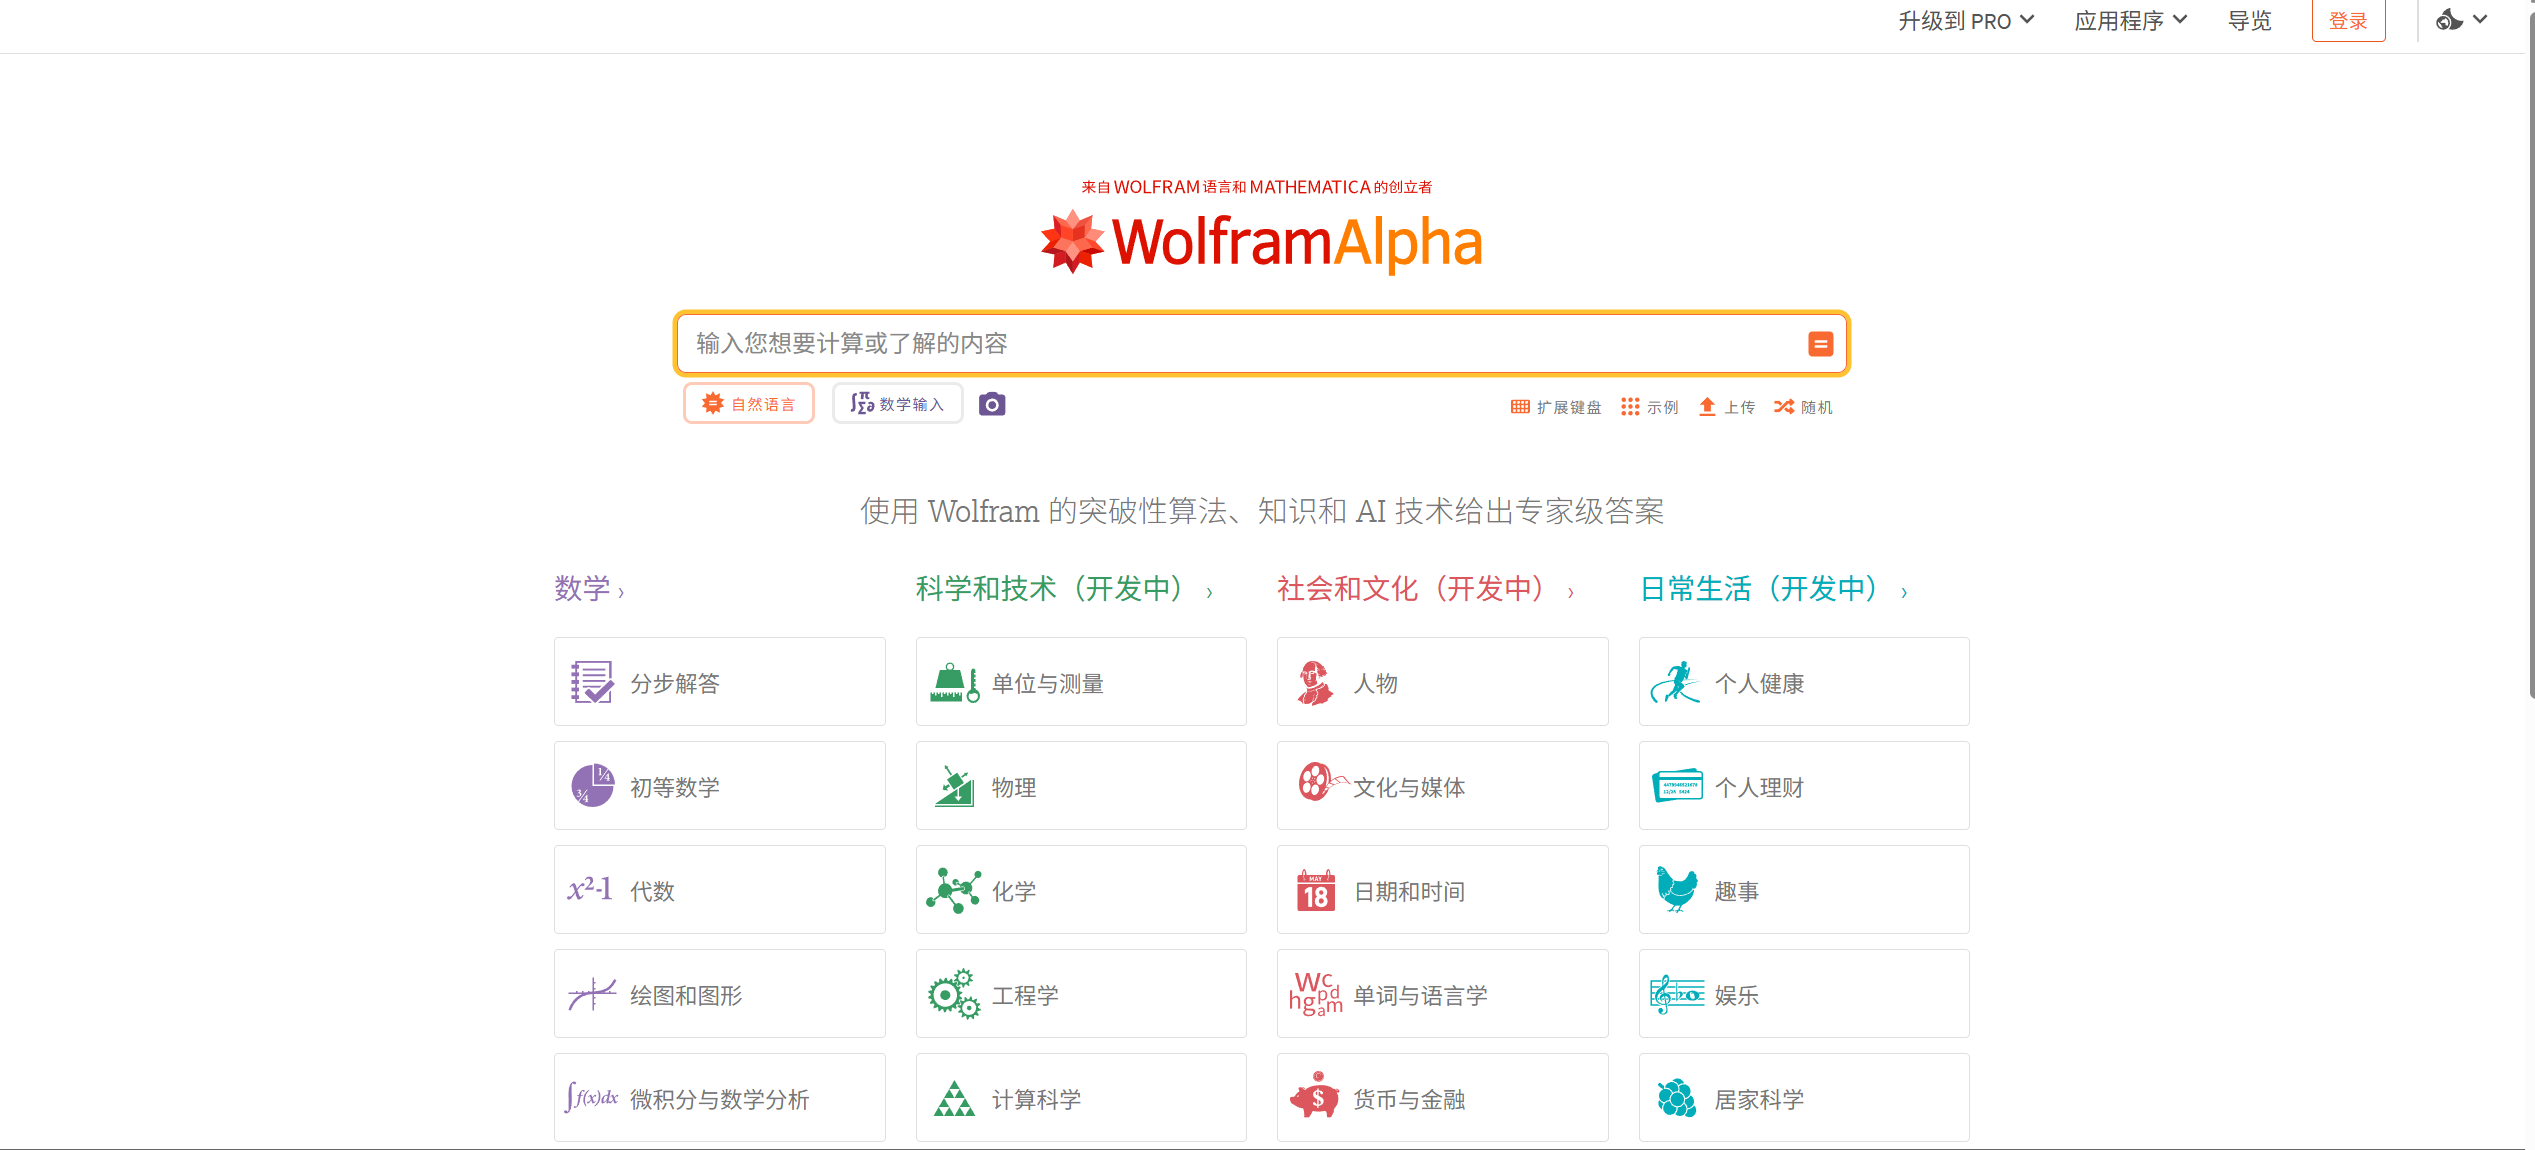Open the 初等数学 pie chart category

pos(720,786)
